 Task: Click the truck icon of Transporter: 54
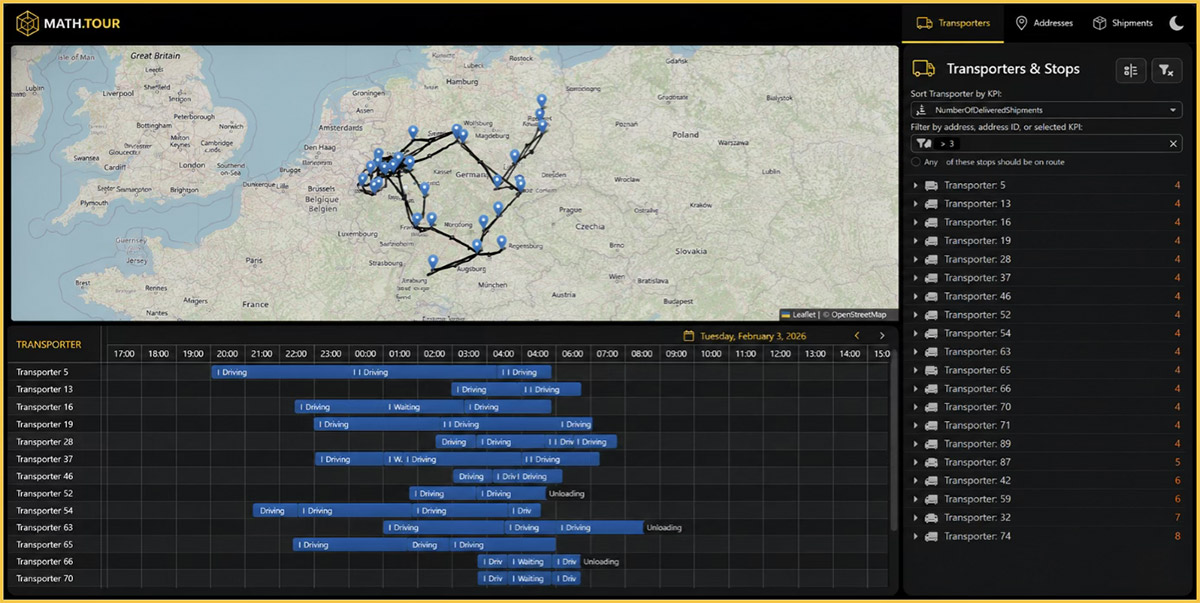931,333
